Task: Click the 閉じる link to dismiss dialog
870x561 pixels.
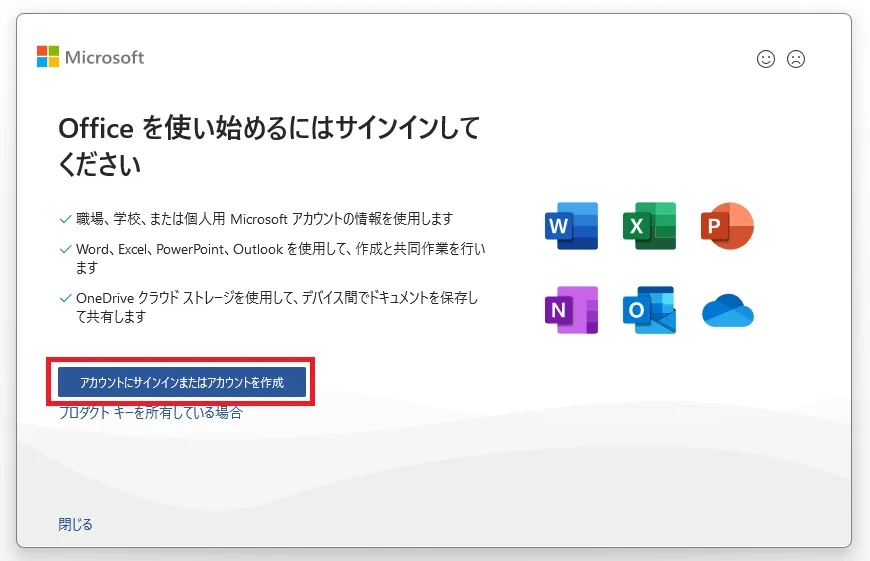Action: pyautogui.click(x=75, y=524)
